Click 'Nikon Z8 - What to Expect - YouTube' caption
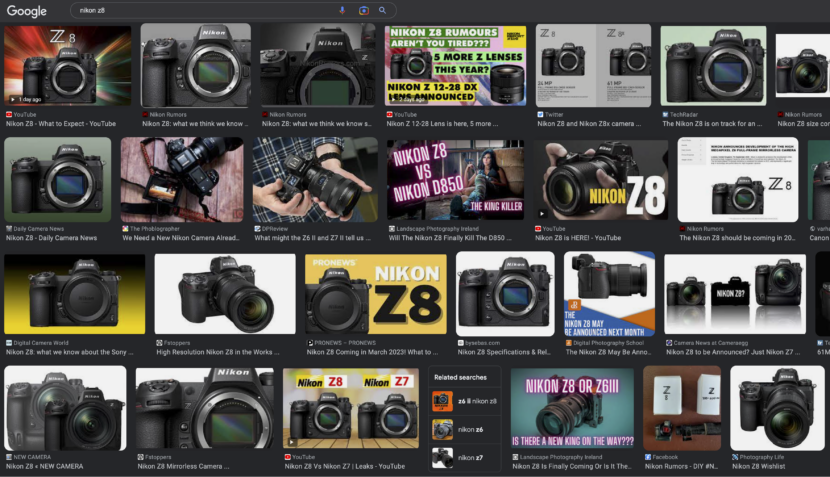Image resolution: width=830 pixels, height=477 pixels. tap(61, 124)
